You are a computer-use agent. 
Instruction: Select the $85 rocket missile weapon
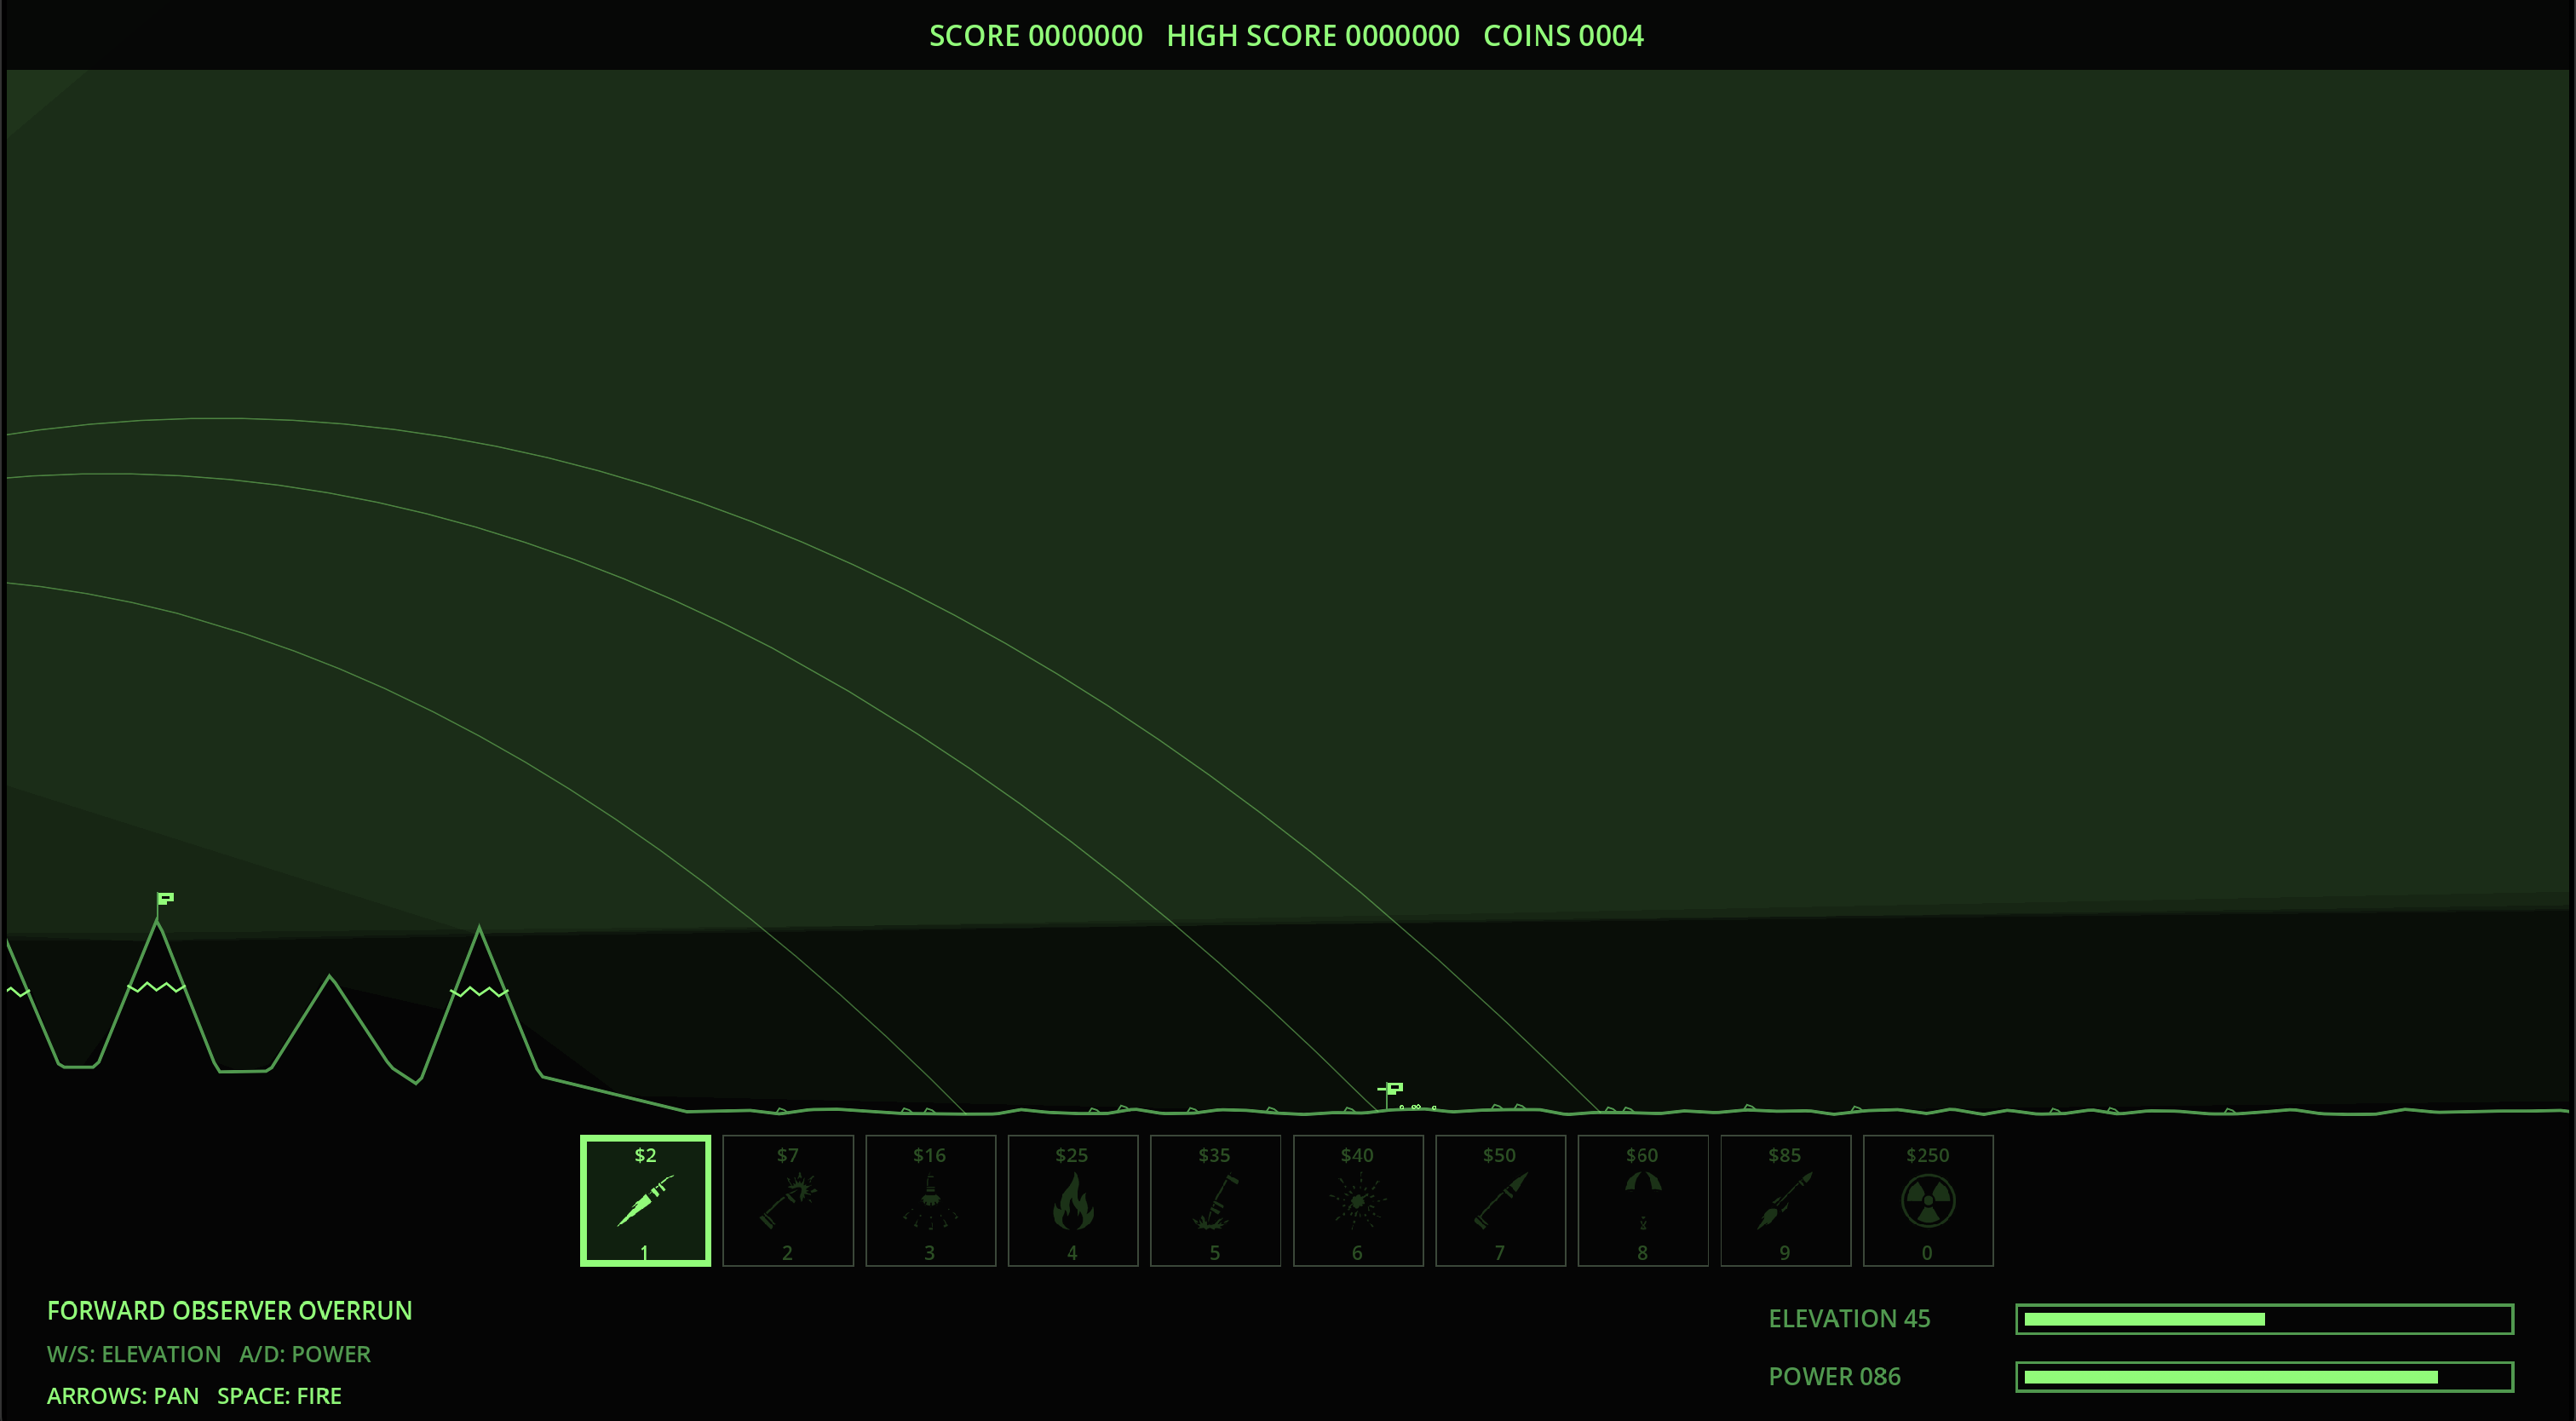pyautogui.click(x=1785, y=1200)
